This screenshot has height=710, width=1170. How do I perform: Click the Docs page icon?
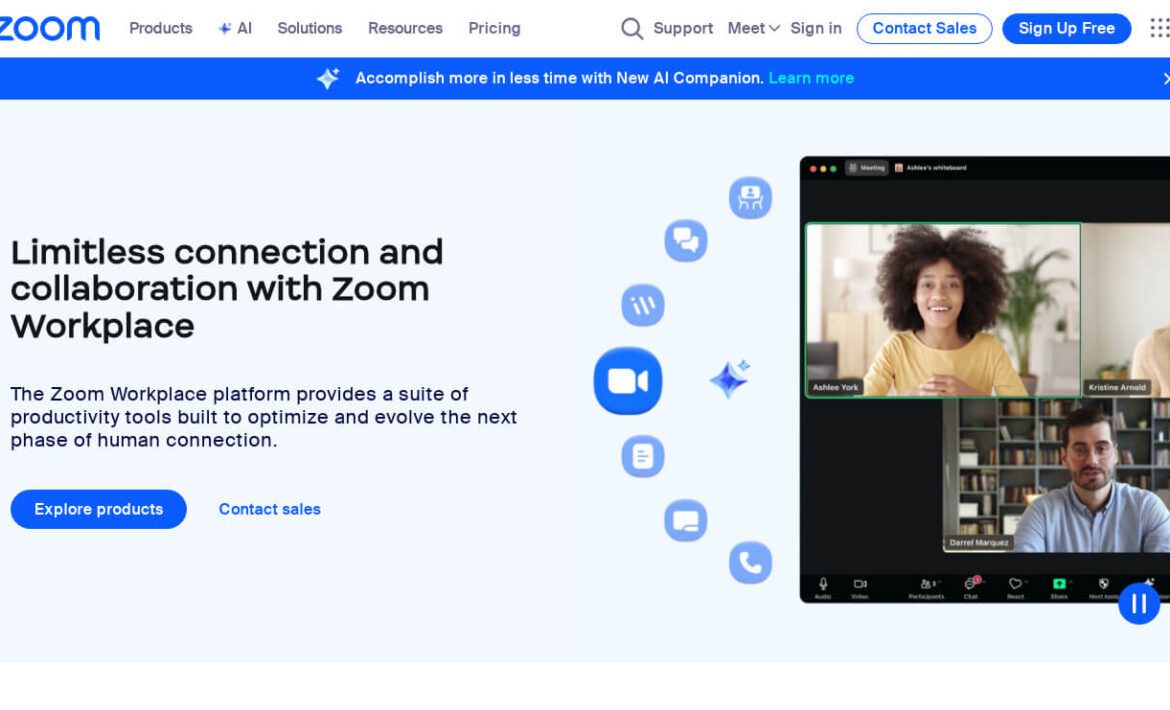pos(642,456)
